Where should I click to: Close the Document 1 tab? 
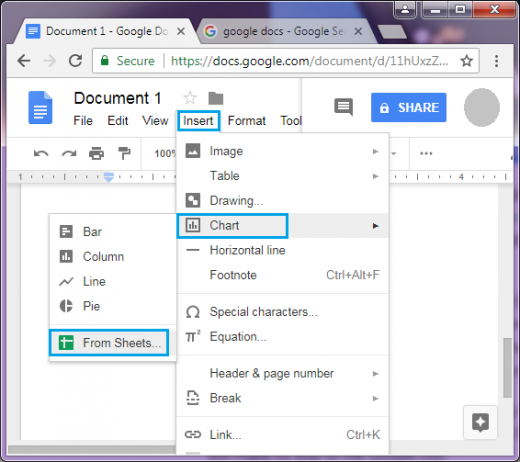(x=181, y=31)
